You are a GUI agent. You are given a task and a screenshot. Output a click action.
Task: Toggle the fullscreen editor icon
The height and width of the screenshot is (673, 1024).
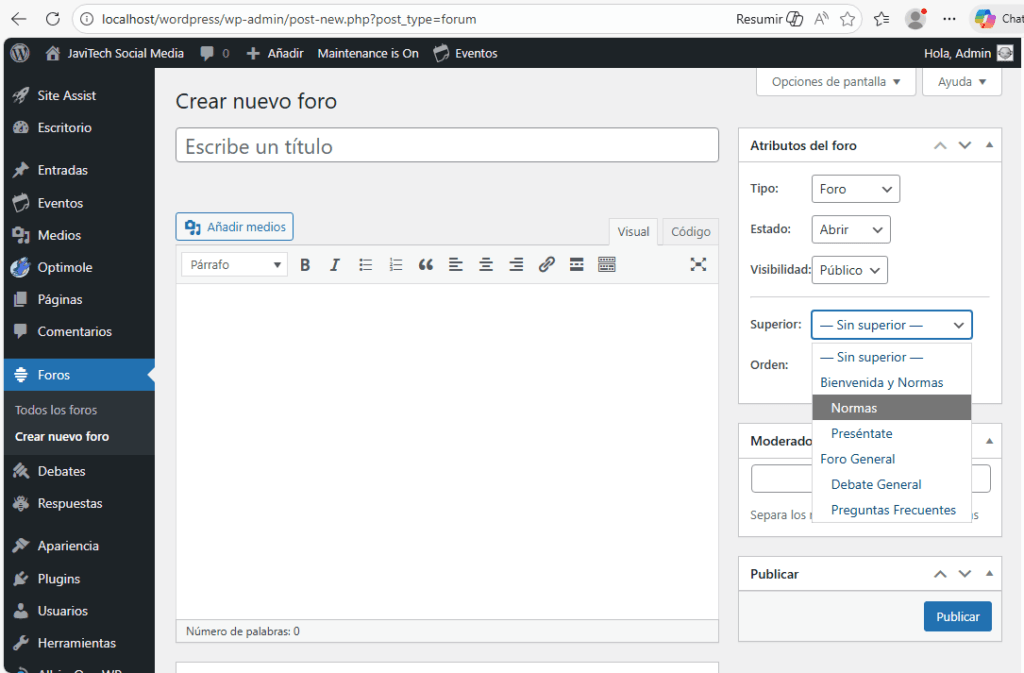coord(698,264)
